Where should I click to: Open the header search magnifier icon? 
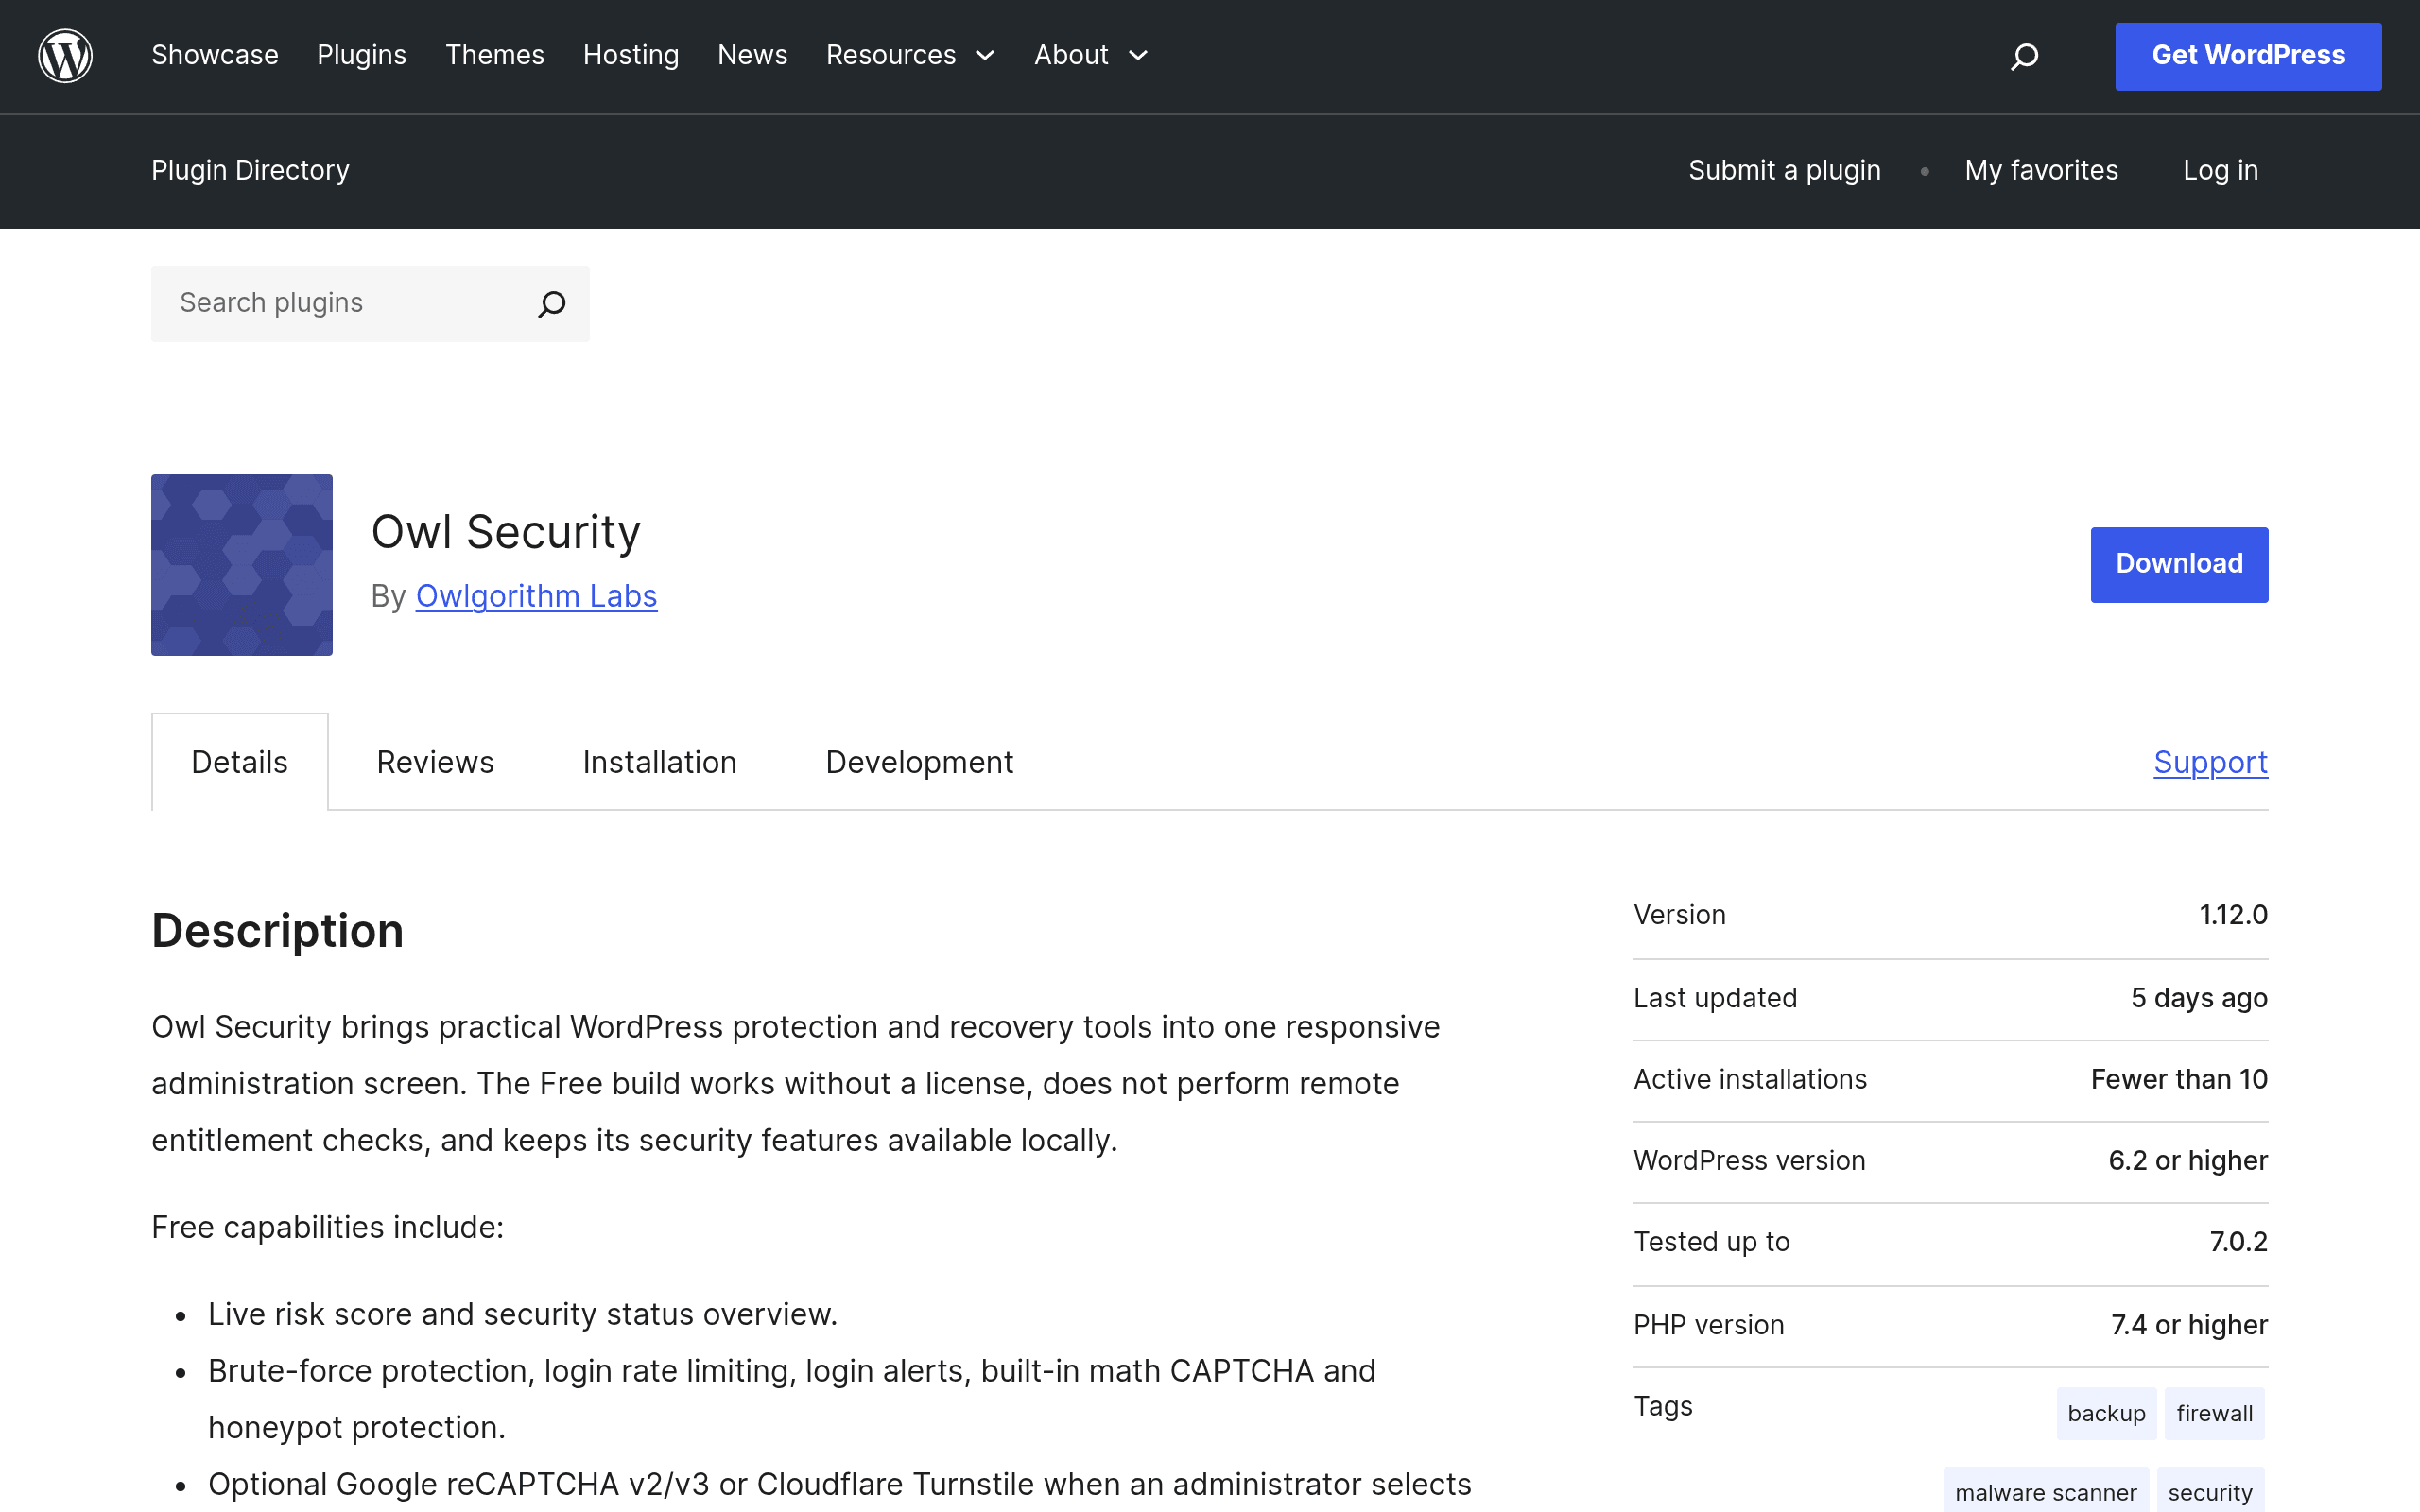(x=2024, y=56)
